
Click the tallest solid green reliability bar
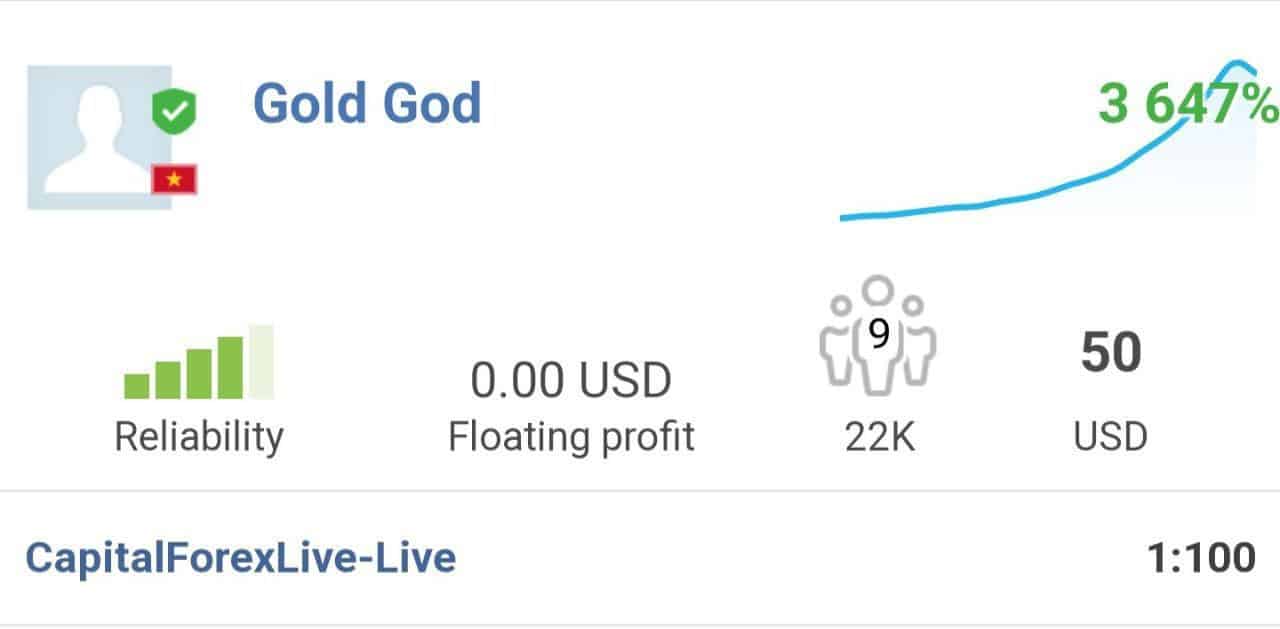point(230,368)
